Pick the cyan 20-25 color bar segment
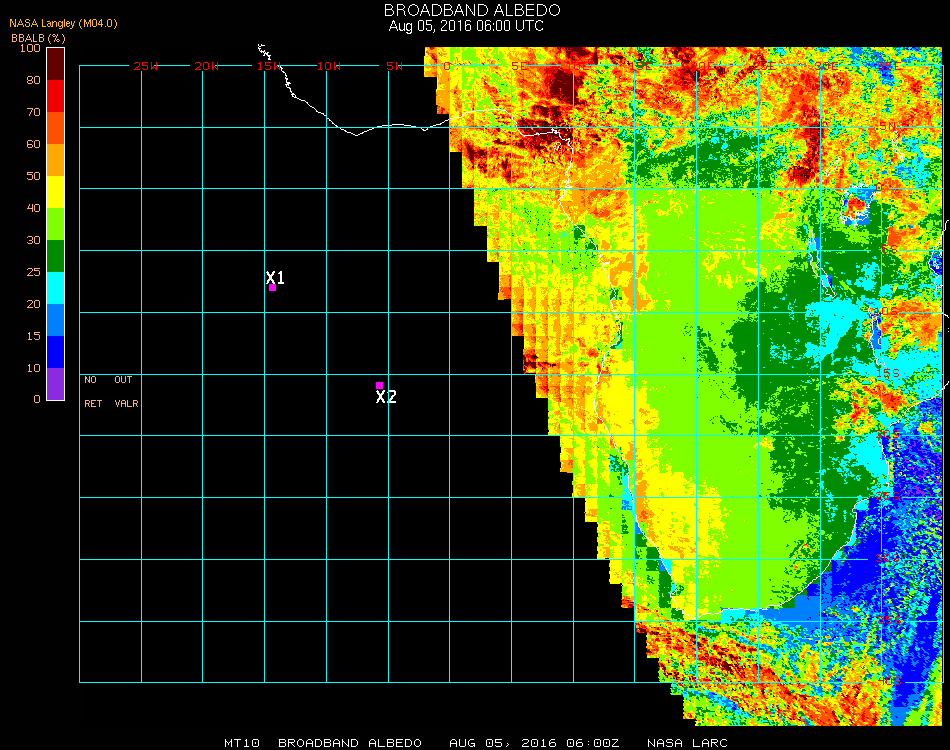Screen dimensions: 950x750 tap(55, 288)
